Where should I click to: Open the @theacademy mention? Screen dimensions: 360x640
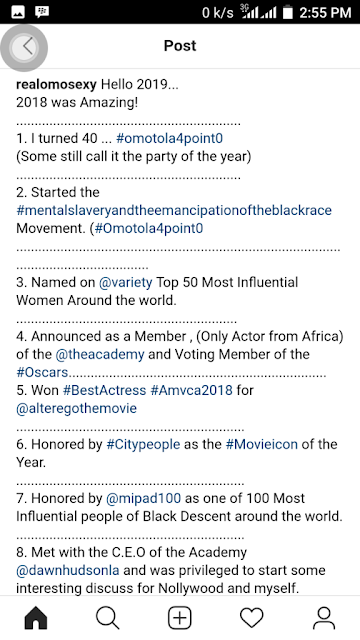point(100,354)
